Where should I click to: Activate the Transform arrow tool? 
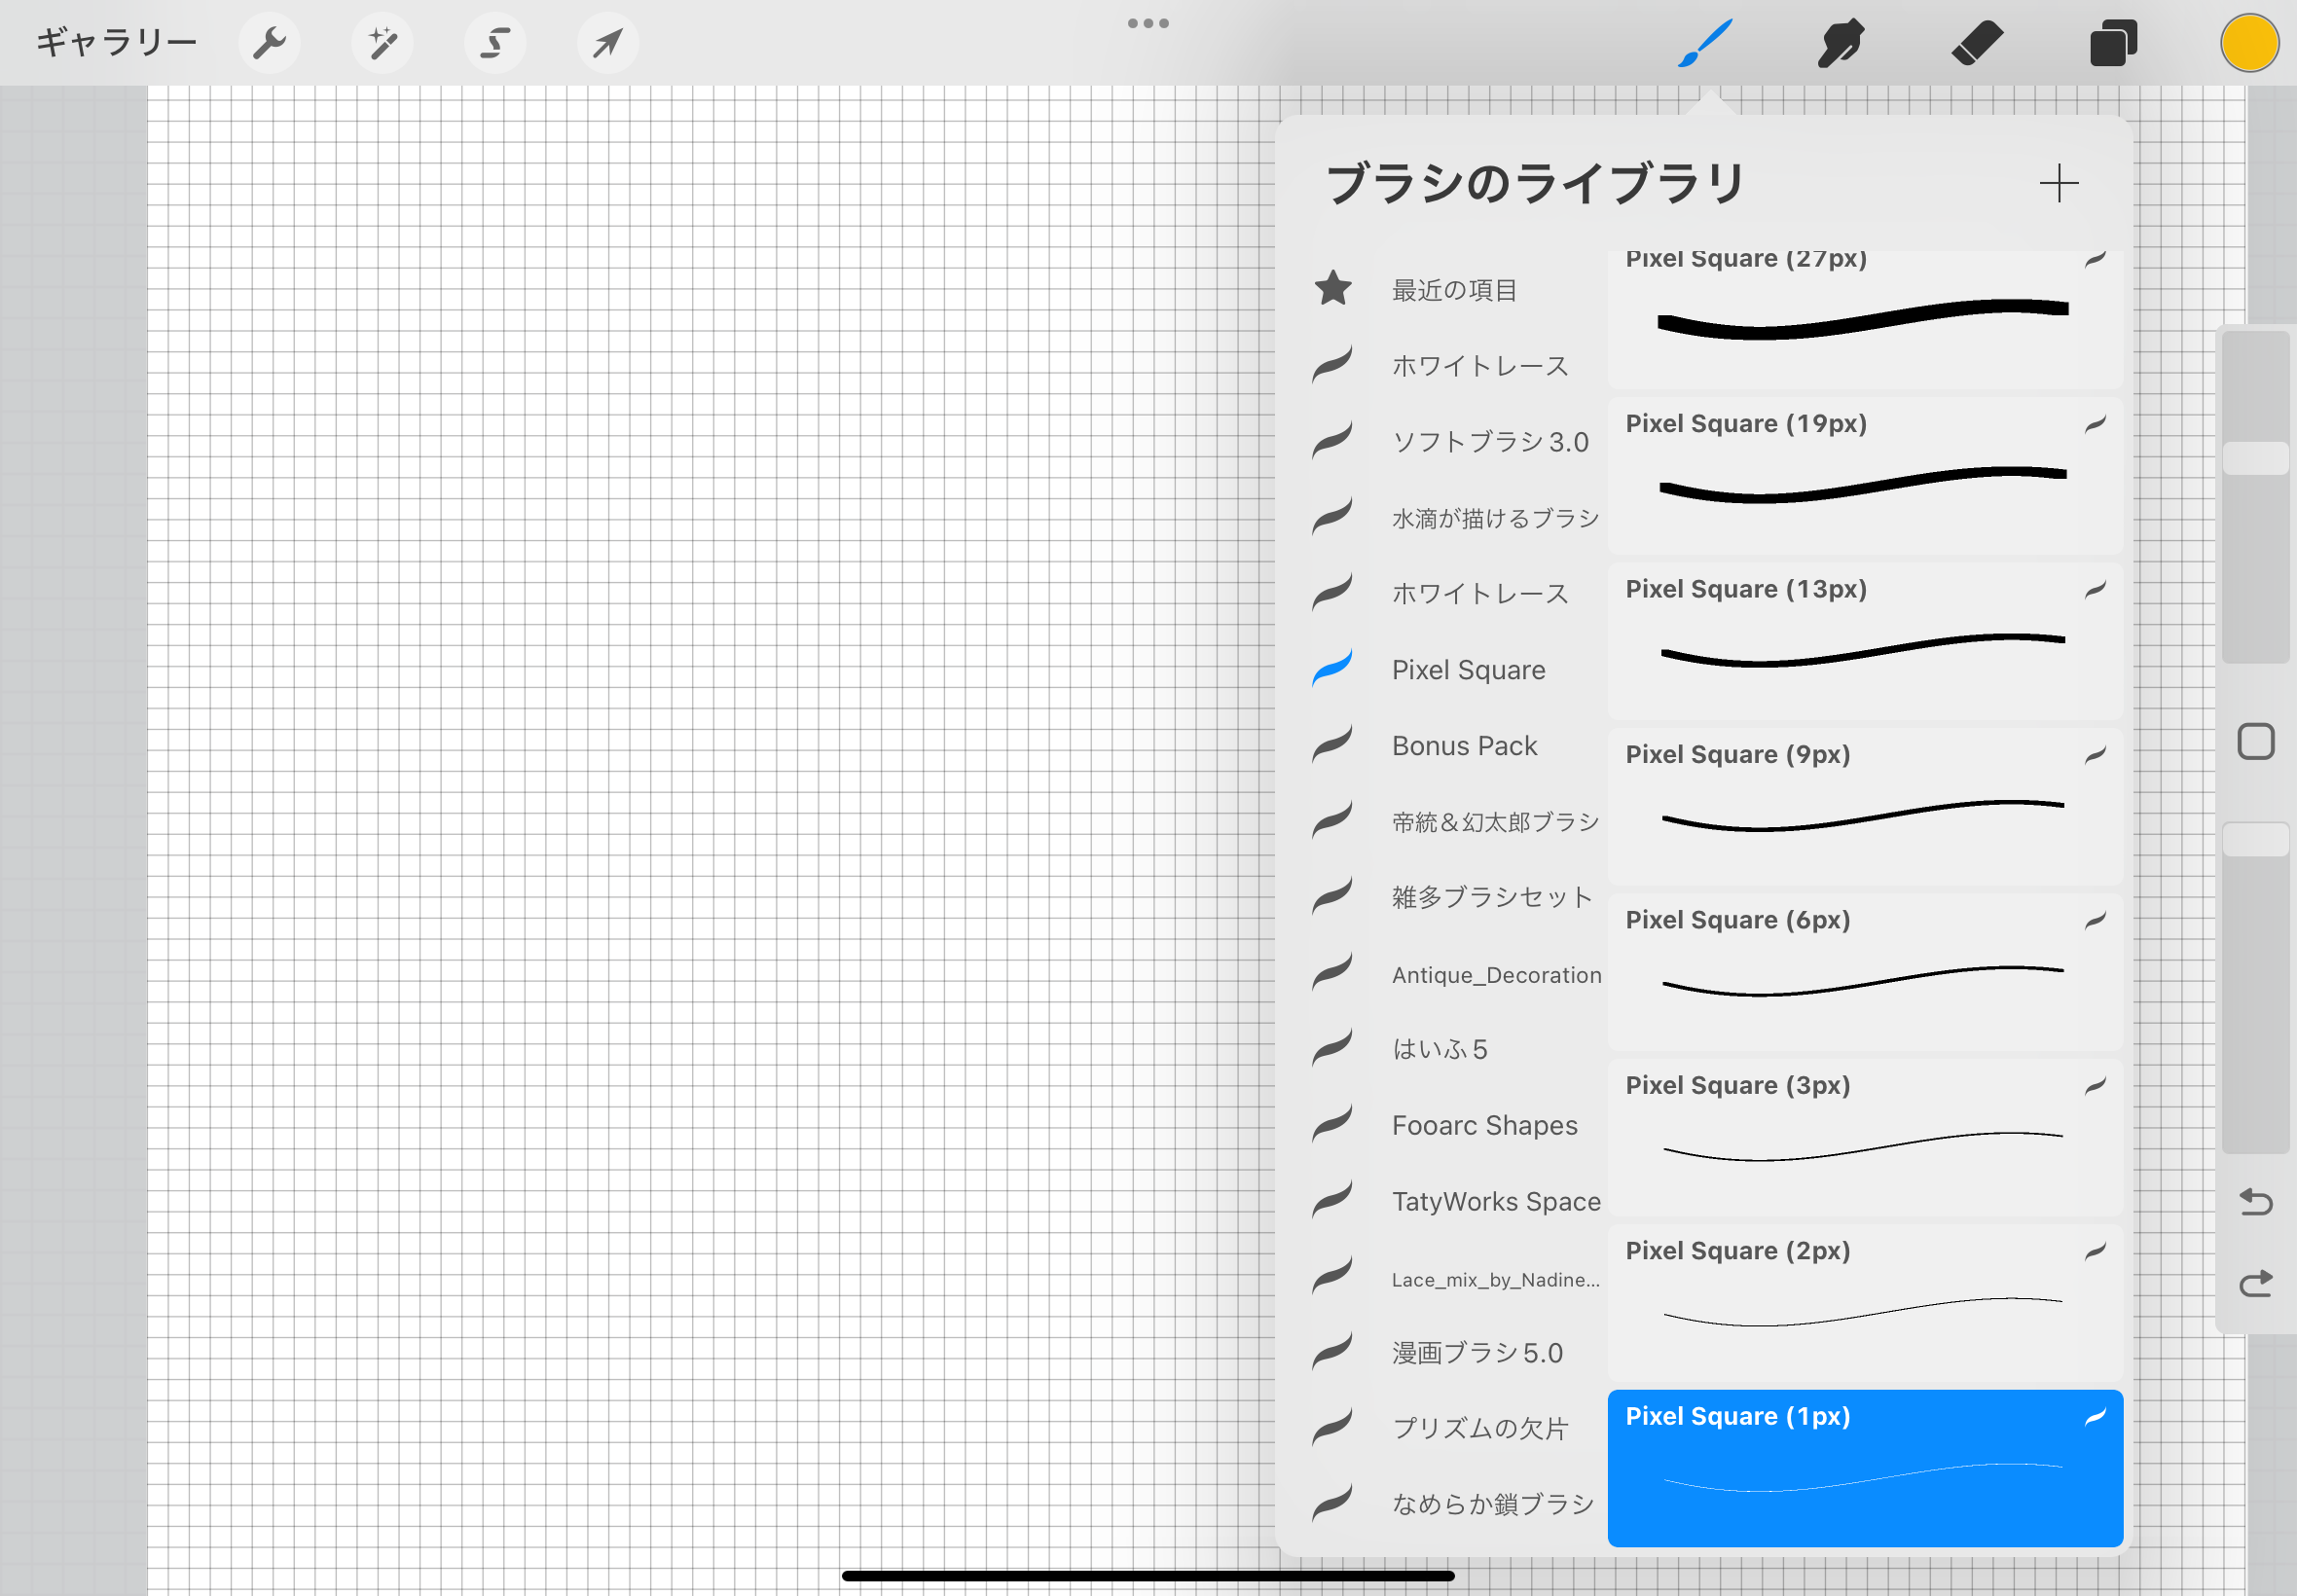tap(608, 43)
